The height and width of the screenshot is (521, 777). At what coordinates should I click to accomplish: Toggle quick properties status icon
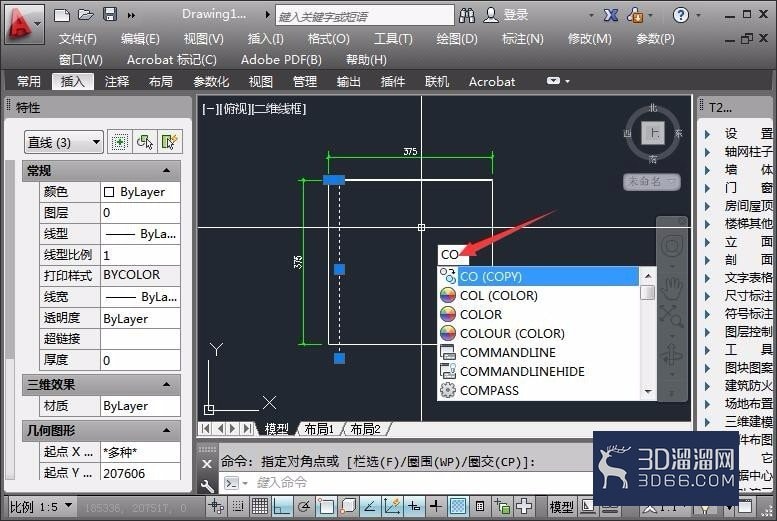[480, 506]
